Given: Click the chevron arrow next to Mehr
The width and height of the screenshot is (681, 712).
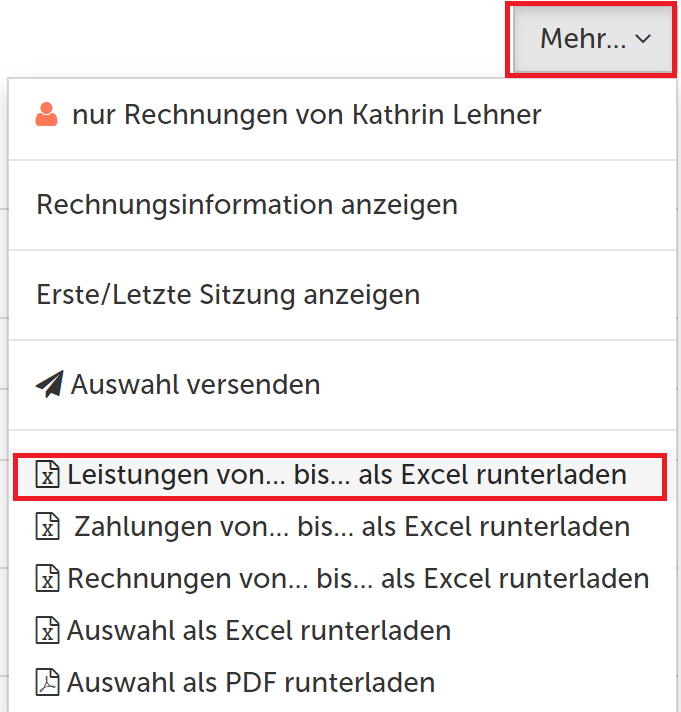Looking at the screenshot, I should click(643, 40).
